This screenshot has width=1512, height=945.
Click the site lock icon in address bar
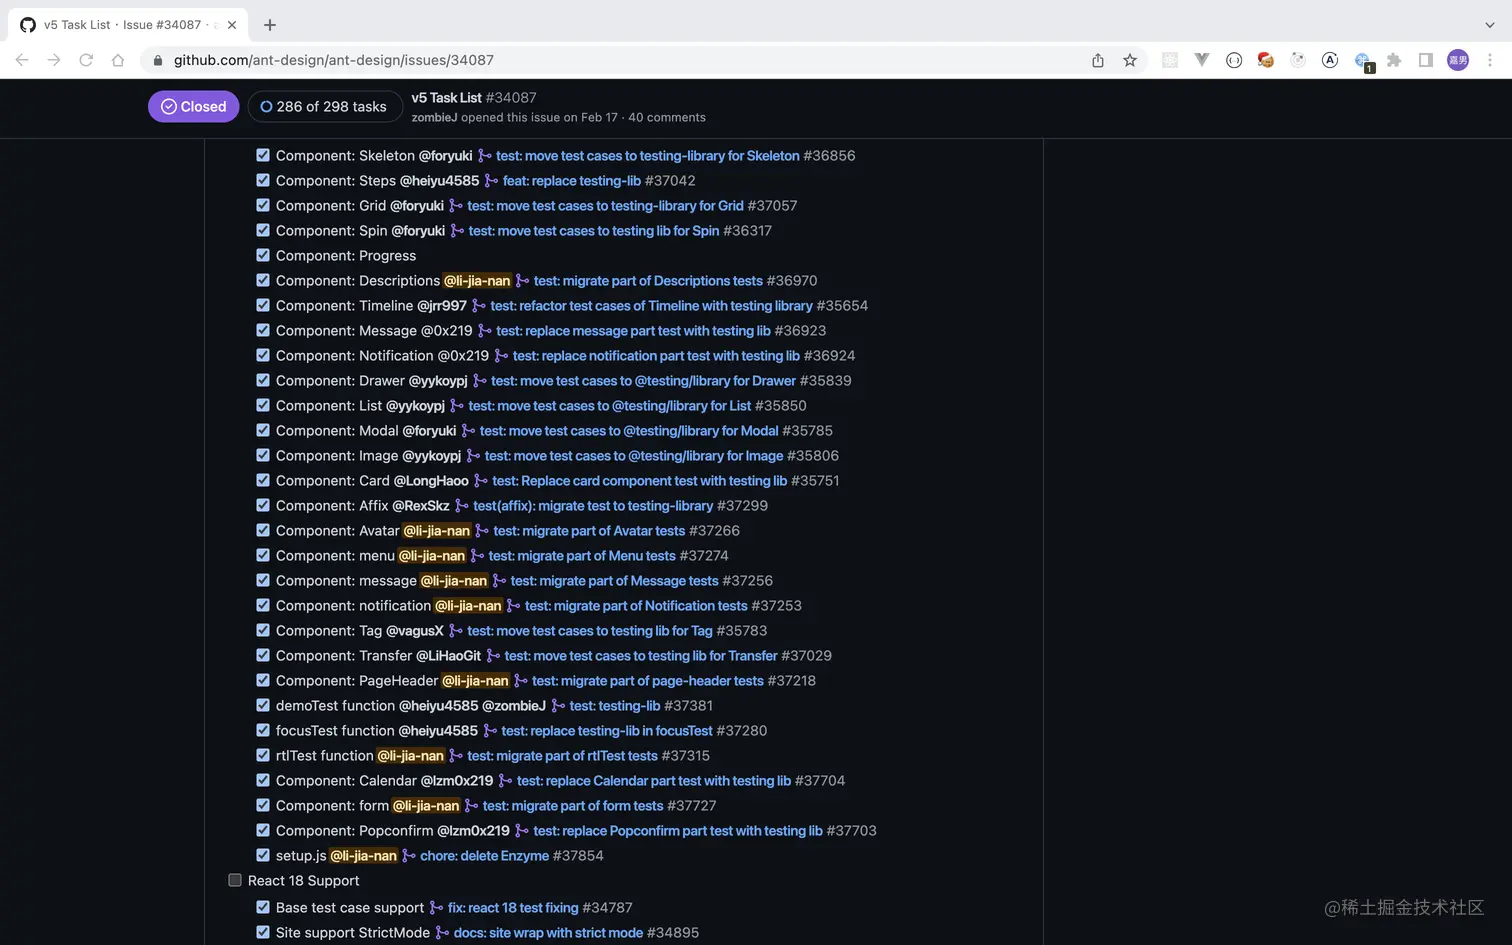click(x=157, y=60)
